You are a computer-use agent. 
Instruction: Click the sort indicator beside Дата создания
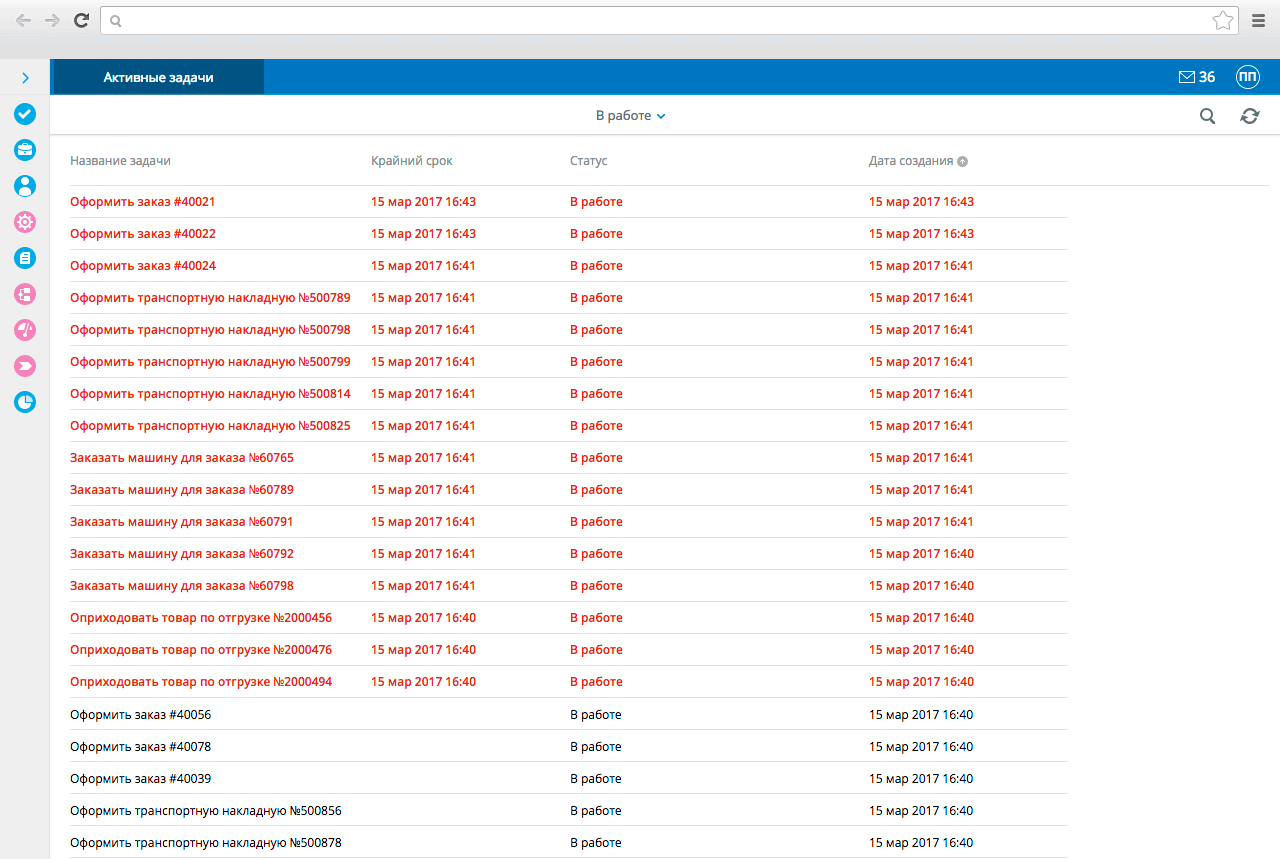click(962, 161)
